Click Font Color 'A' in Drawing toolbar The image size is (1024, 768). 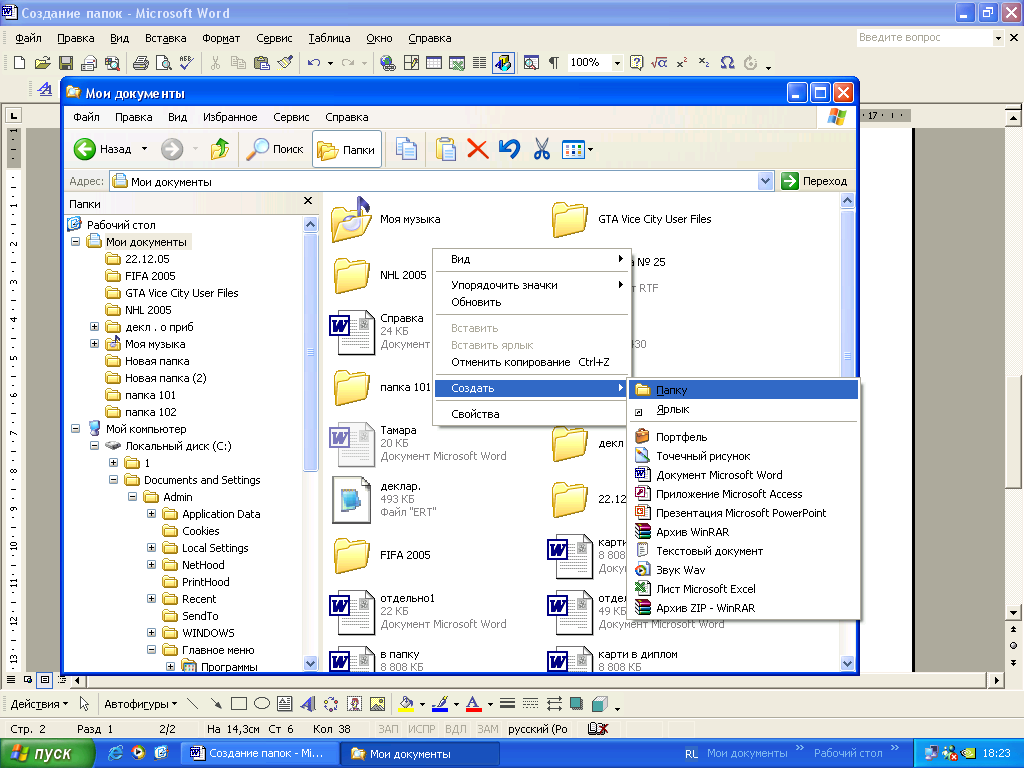(x=474, y=703)
